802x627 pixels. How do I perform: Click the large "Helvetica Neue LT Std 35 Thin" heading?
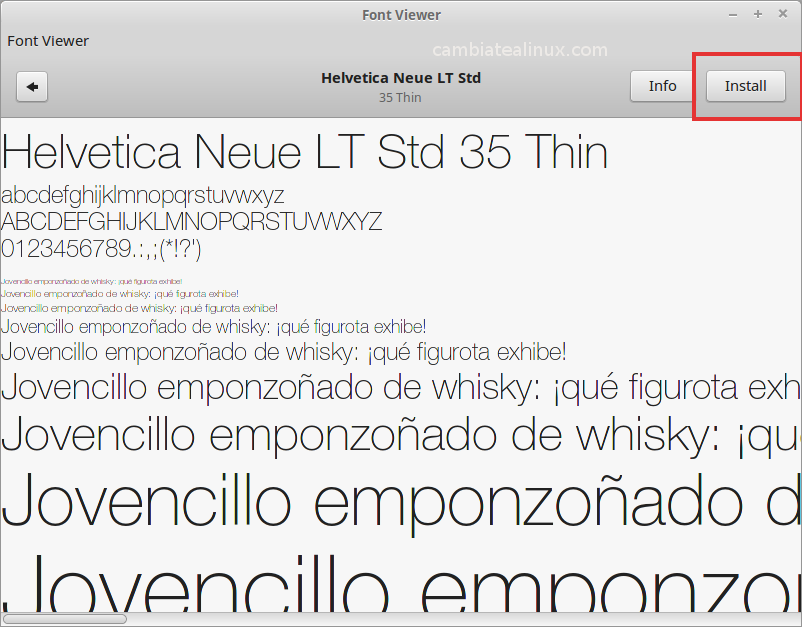[305, 151]
